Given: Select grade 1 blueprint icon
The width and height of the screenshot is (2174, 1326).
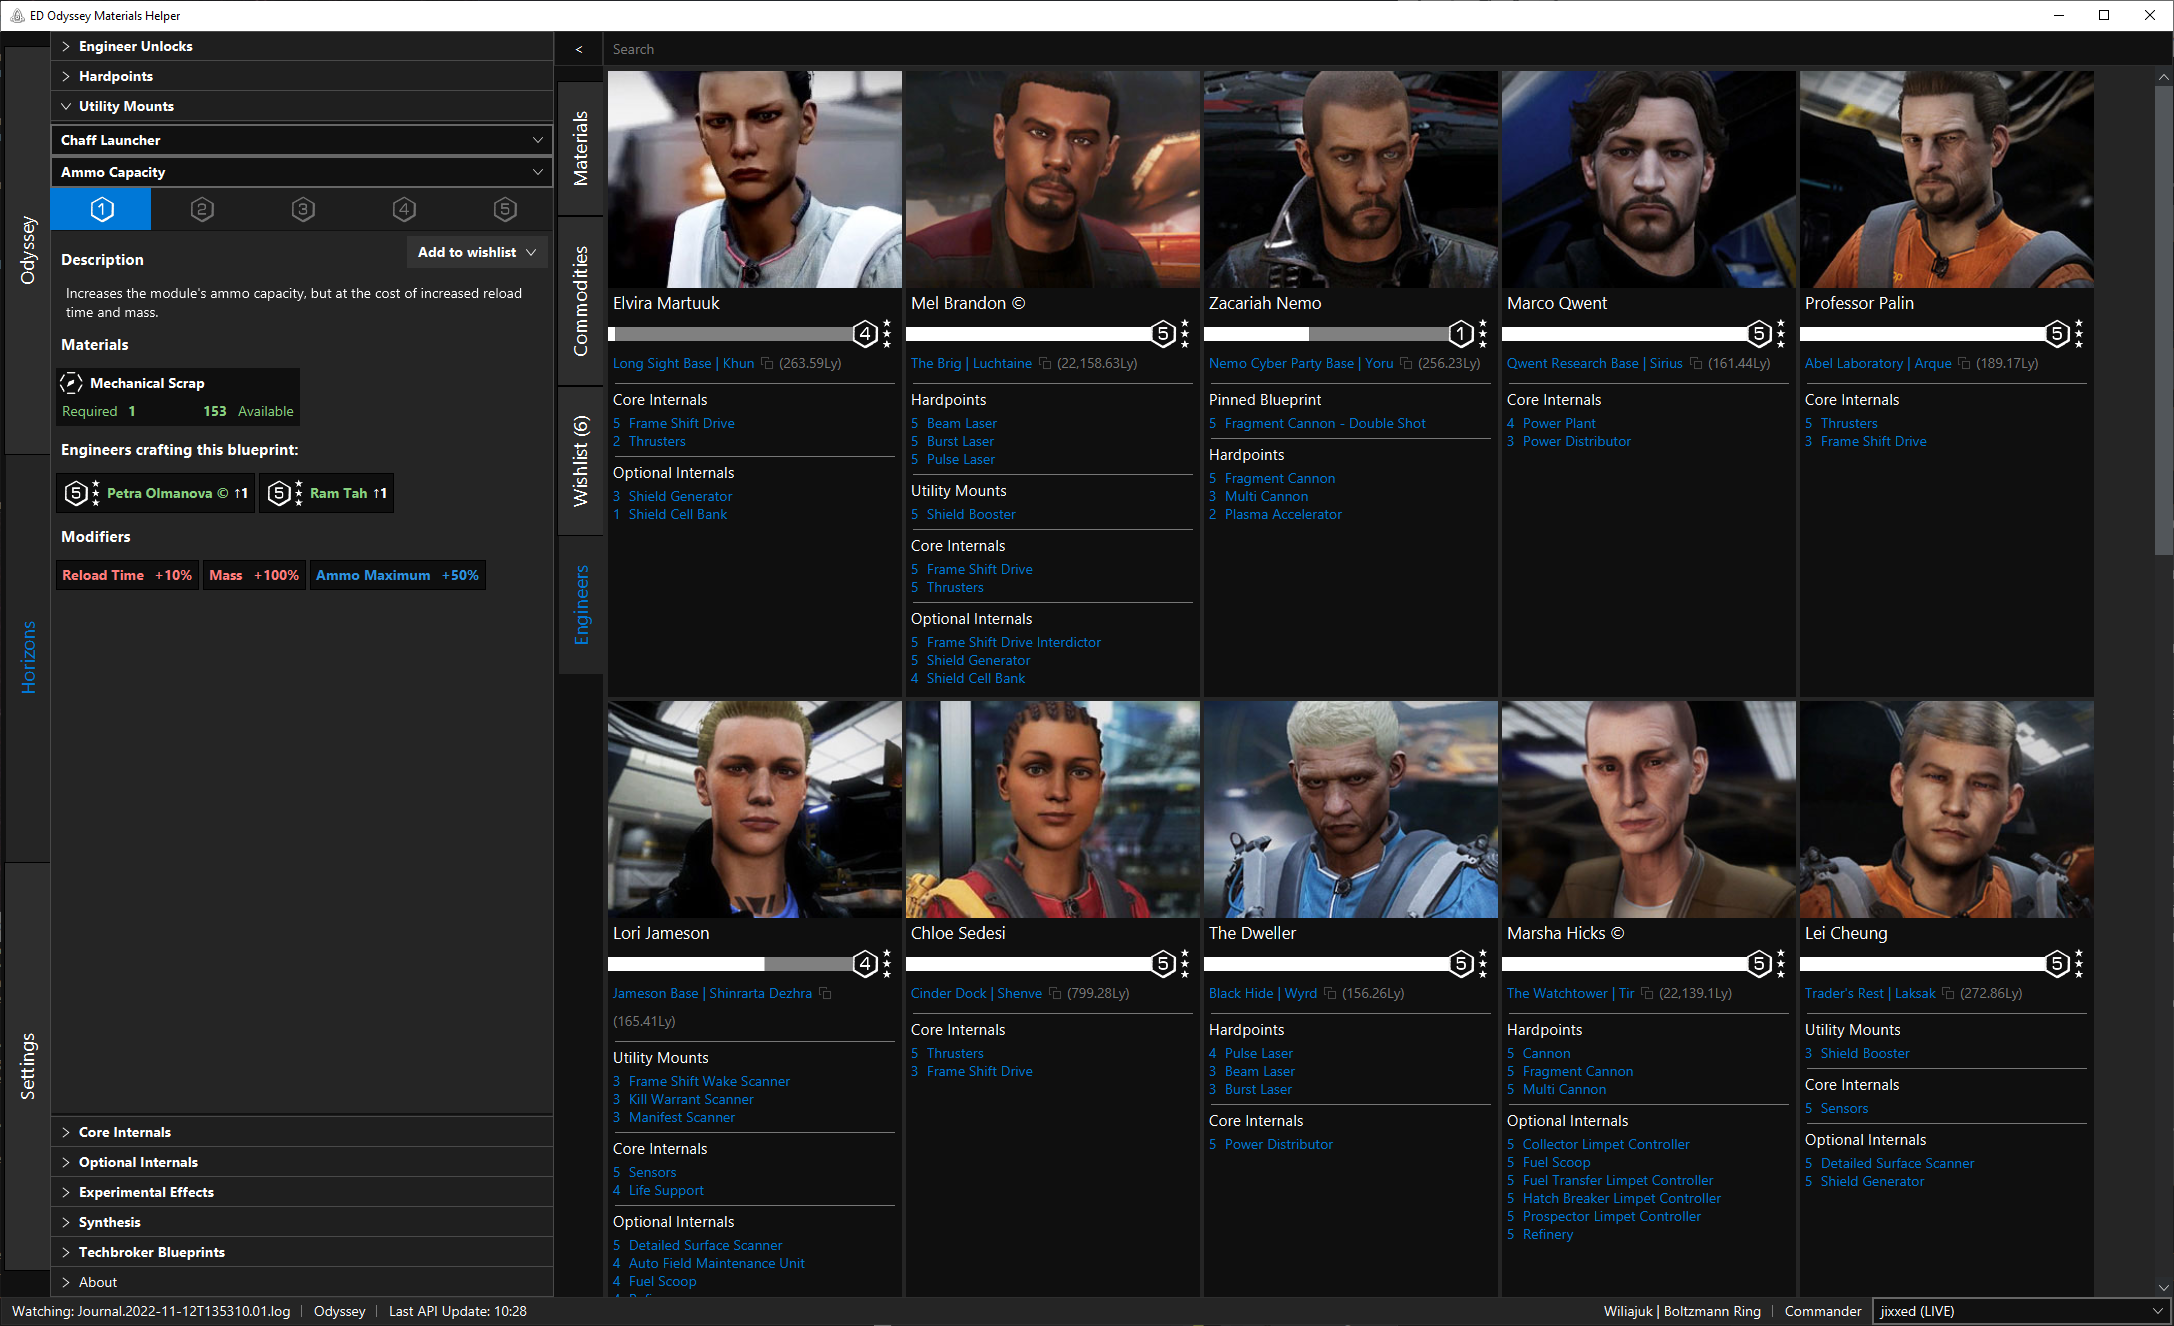Looking at the screenshot, I should (102, 209).
